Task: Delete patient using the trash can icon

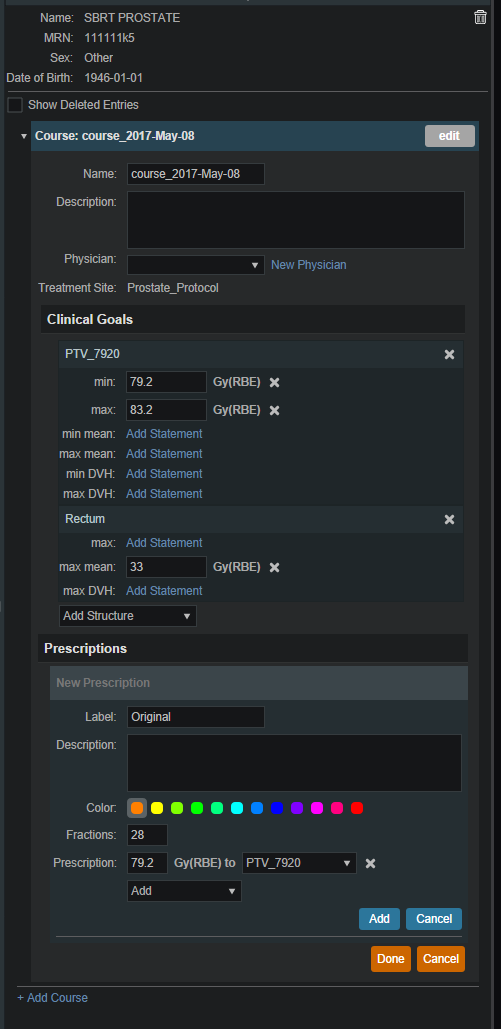Action: (480, 17)
